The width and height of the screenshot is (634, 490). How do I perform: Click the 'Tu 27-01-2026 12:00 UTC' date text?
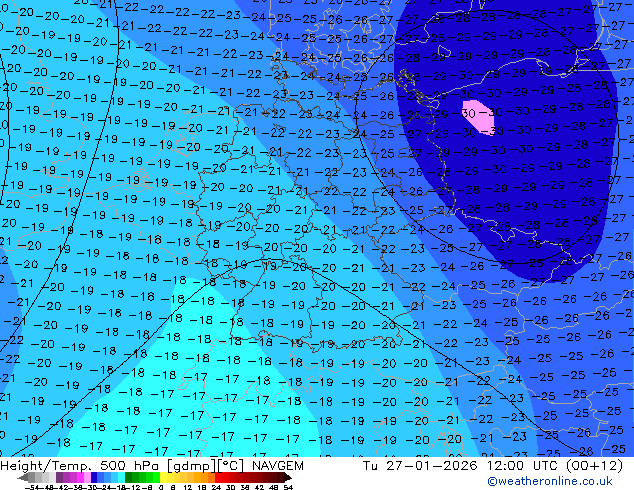click(458, 466)
